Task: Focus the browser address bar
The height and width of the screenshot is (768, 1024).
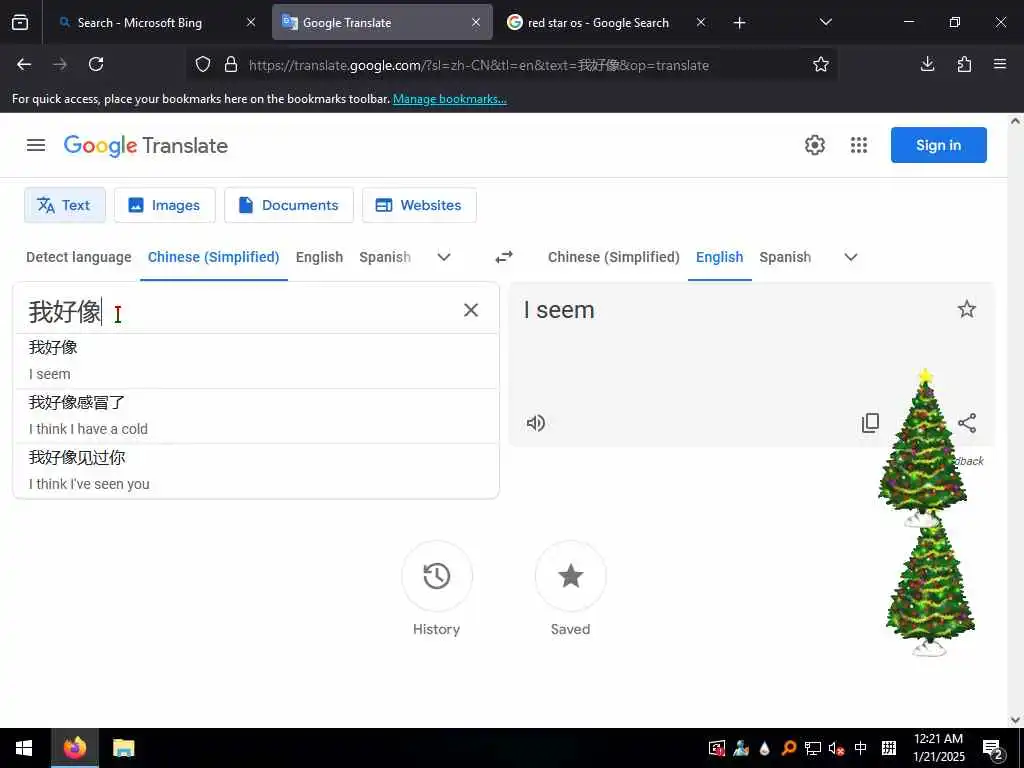Action: click(x=522, y=65)
